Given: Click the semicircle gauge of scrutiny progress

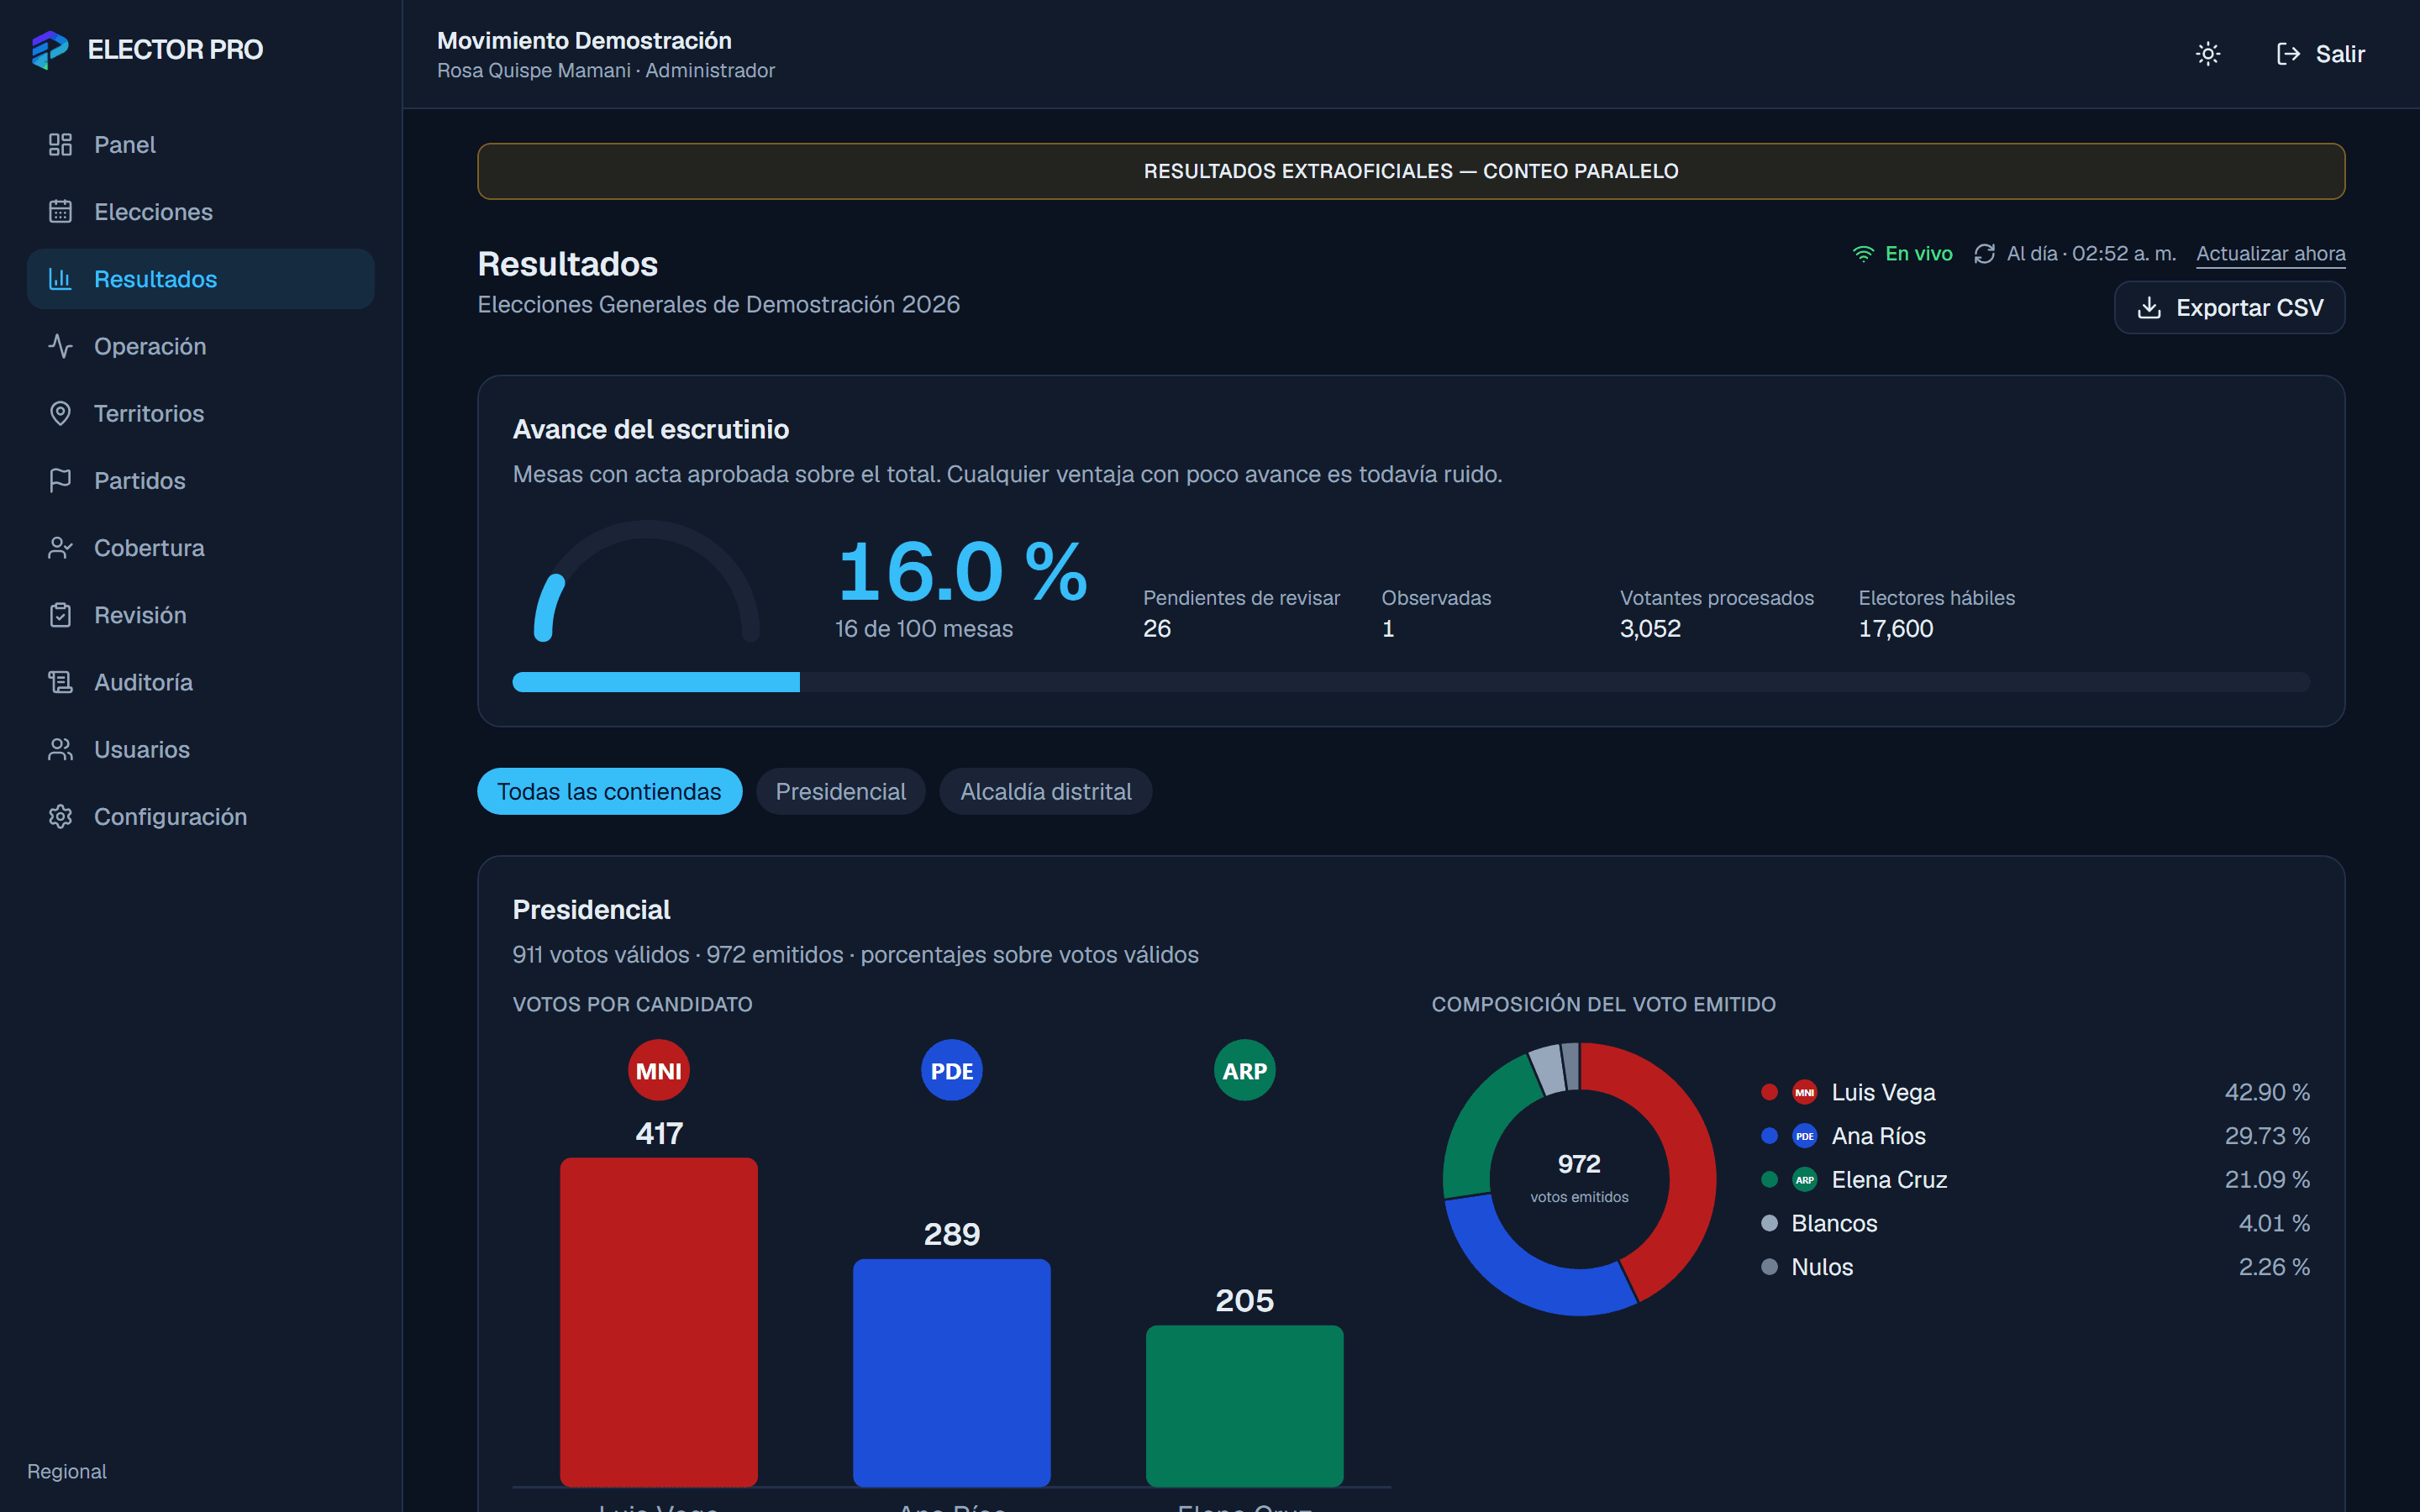Looking at the screenshot, I should click(x=647, y=580).
